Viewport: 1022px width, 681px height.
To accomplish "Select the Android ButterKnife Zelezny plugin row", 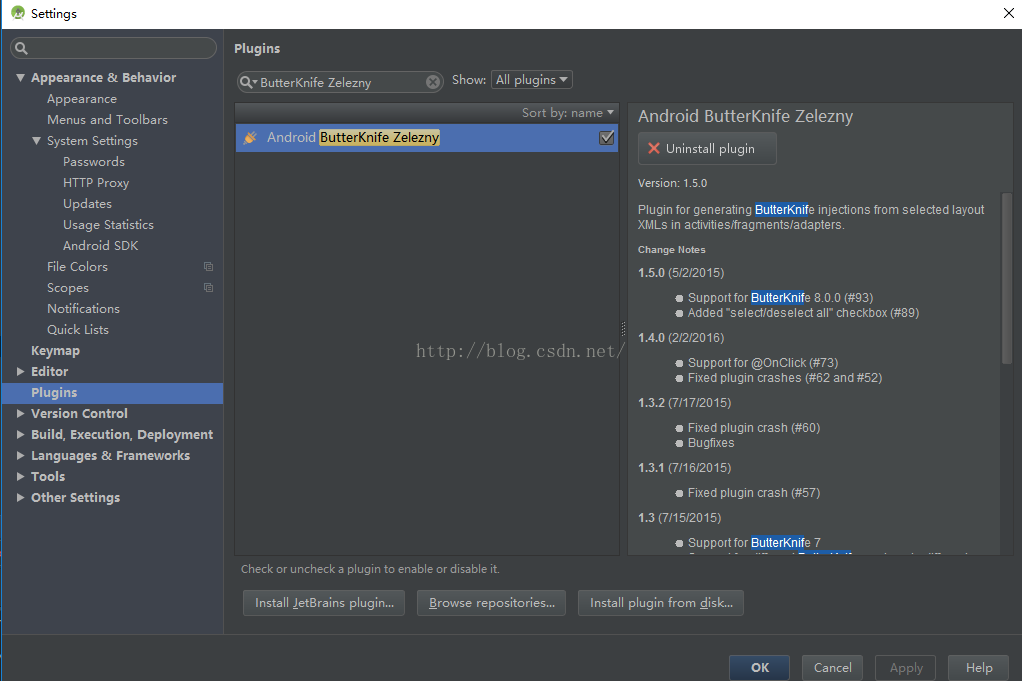I will [x=427, y=138].
